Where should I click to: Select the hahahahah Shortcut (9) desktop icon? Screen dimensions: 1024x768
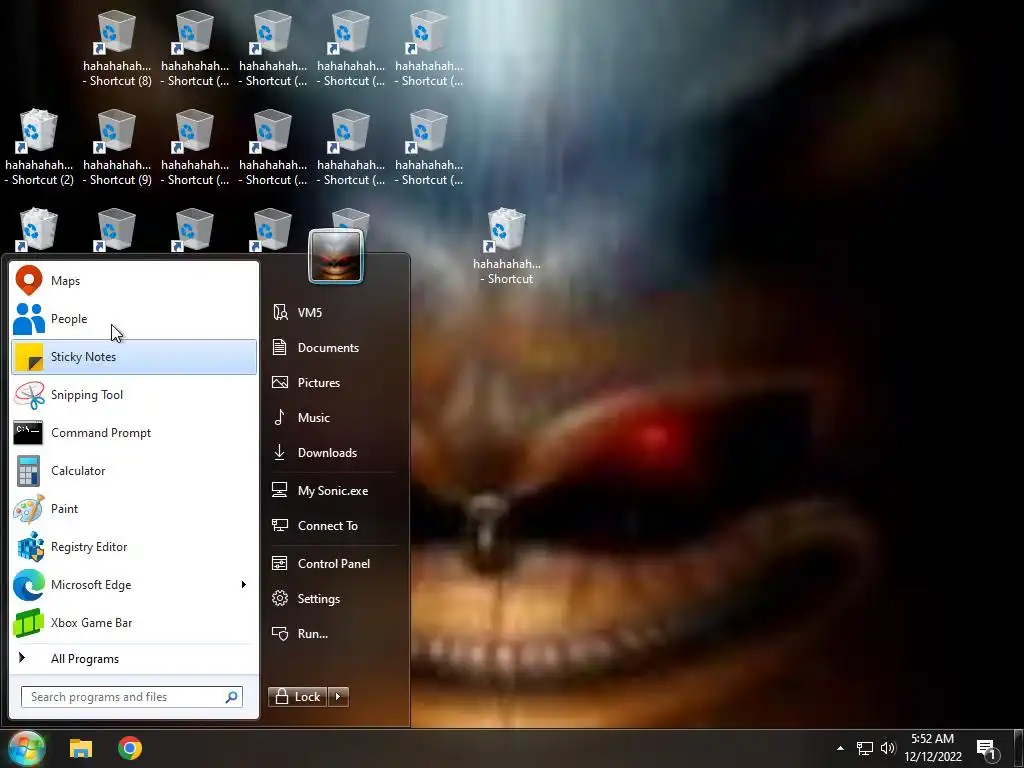117,148
